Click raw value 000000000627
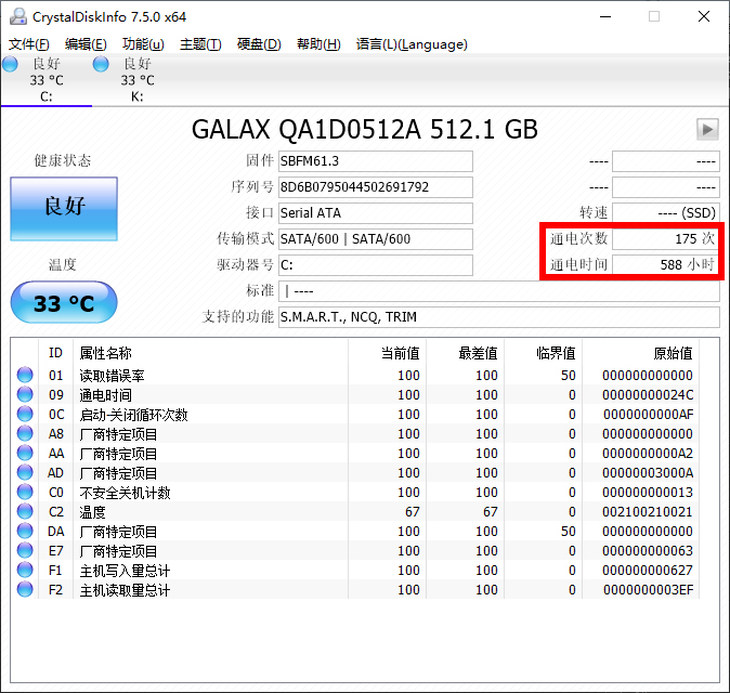730x693 pixels. point(647,570)
